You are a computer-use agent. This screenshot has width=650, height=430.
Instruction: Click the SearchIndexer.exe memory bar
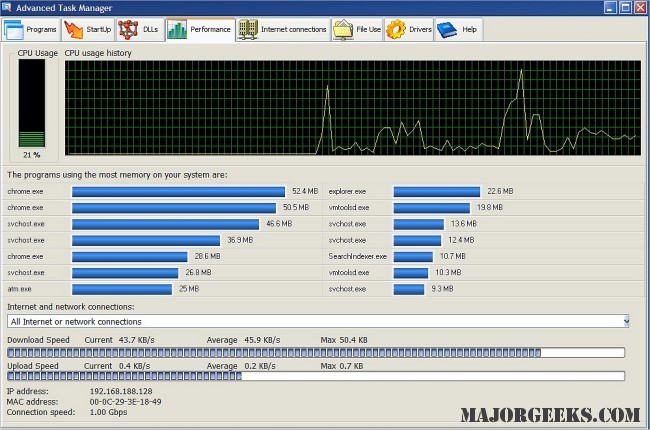pos(413,257)
